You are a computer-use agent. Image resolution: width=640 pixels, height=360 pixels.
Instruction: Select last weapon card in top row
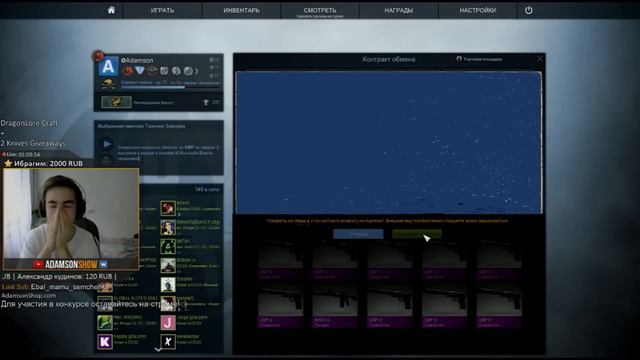tap(499, 260)
